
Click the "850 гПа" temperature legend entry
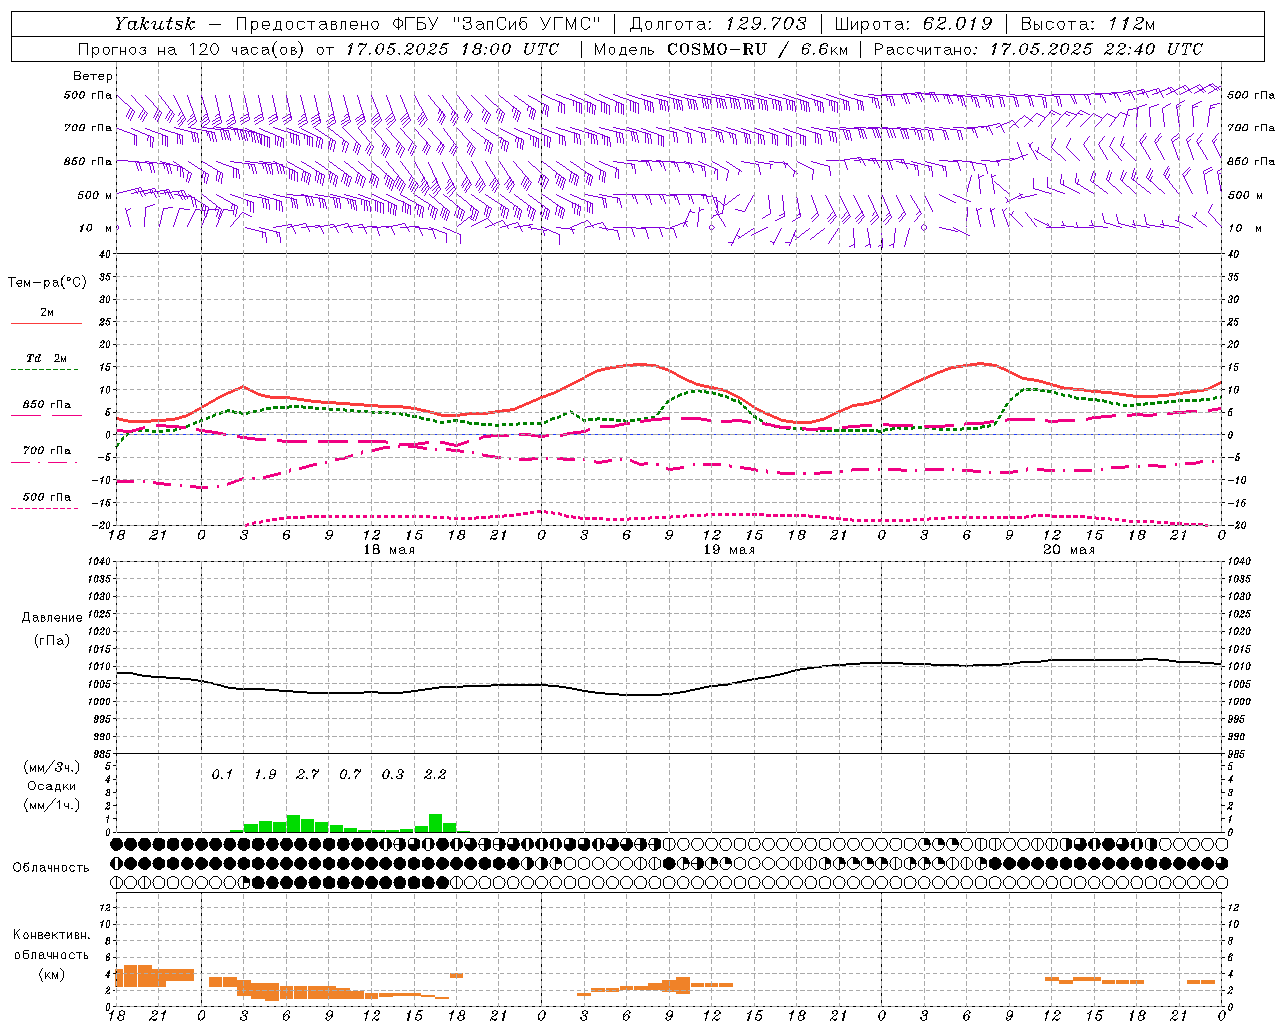coord(46,405)
